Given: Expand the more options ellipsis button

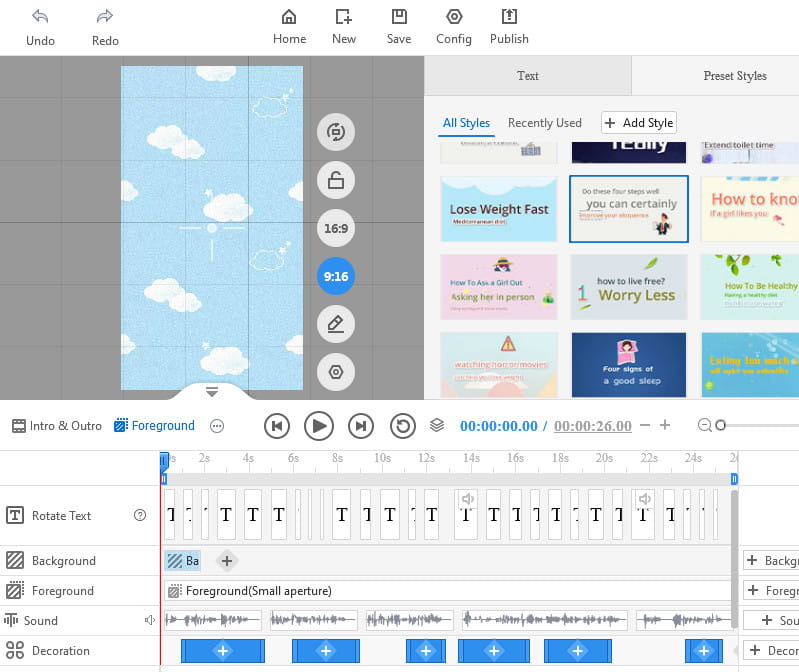Looking at the screenshot, I should click(217, 426).
